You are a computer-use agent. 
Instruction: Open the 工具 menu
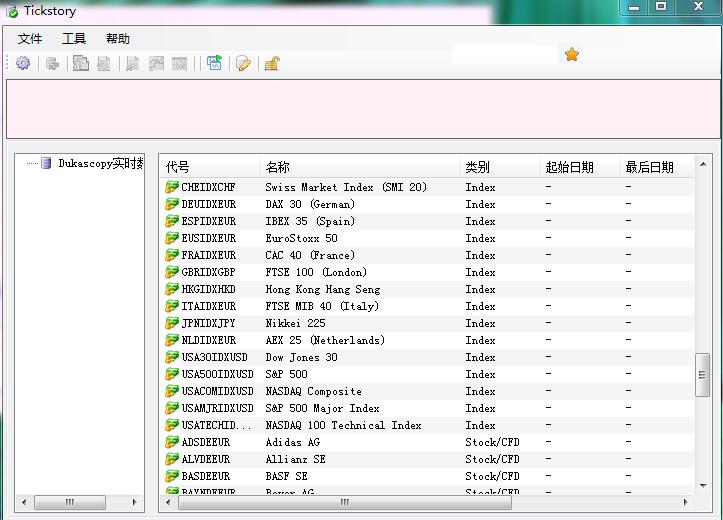tap(74, 39)
